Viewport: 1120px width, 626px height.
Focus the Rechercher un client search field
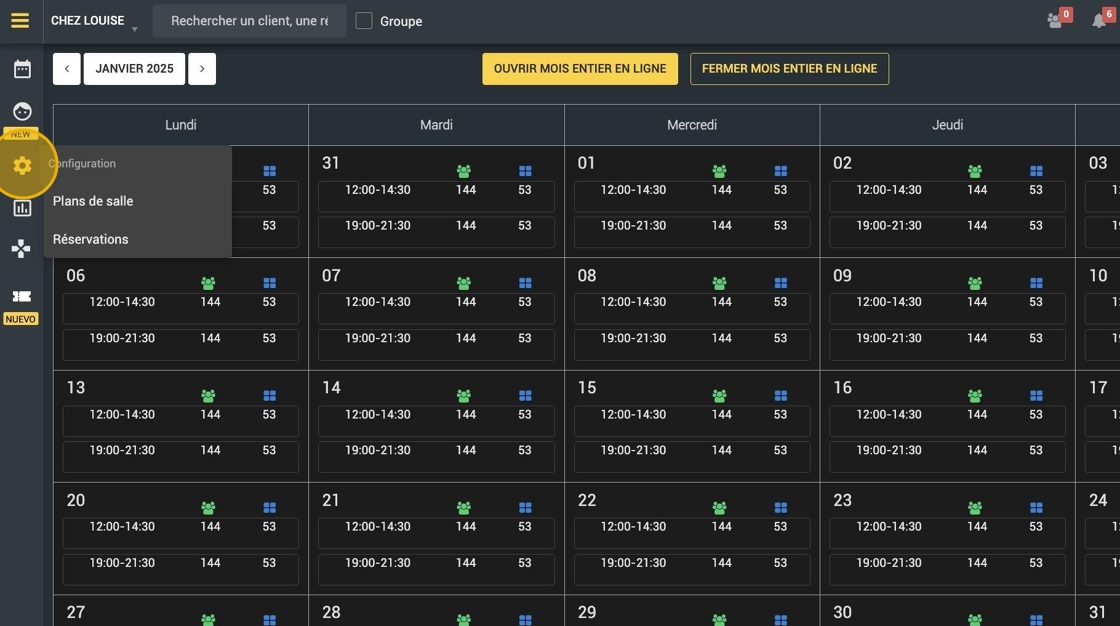(249, 21)
